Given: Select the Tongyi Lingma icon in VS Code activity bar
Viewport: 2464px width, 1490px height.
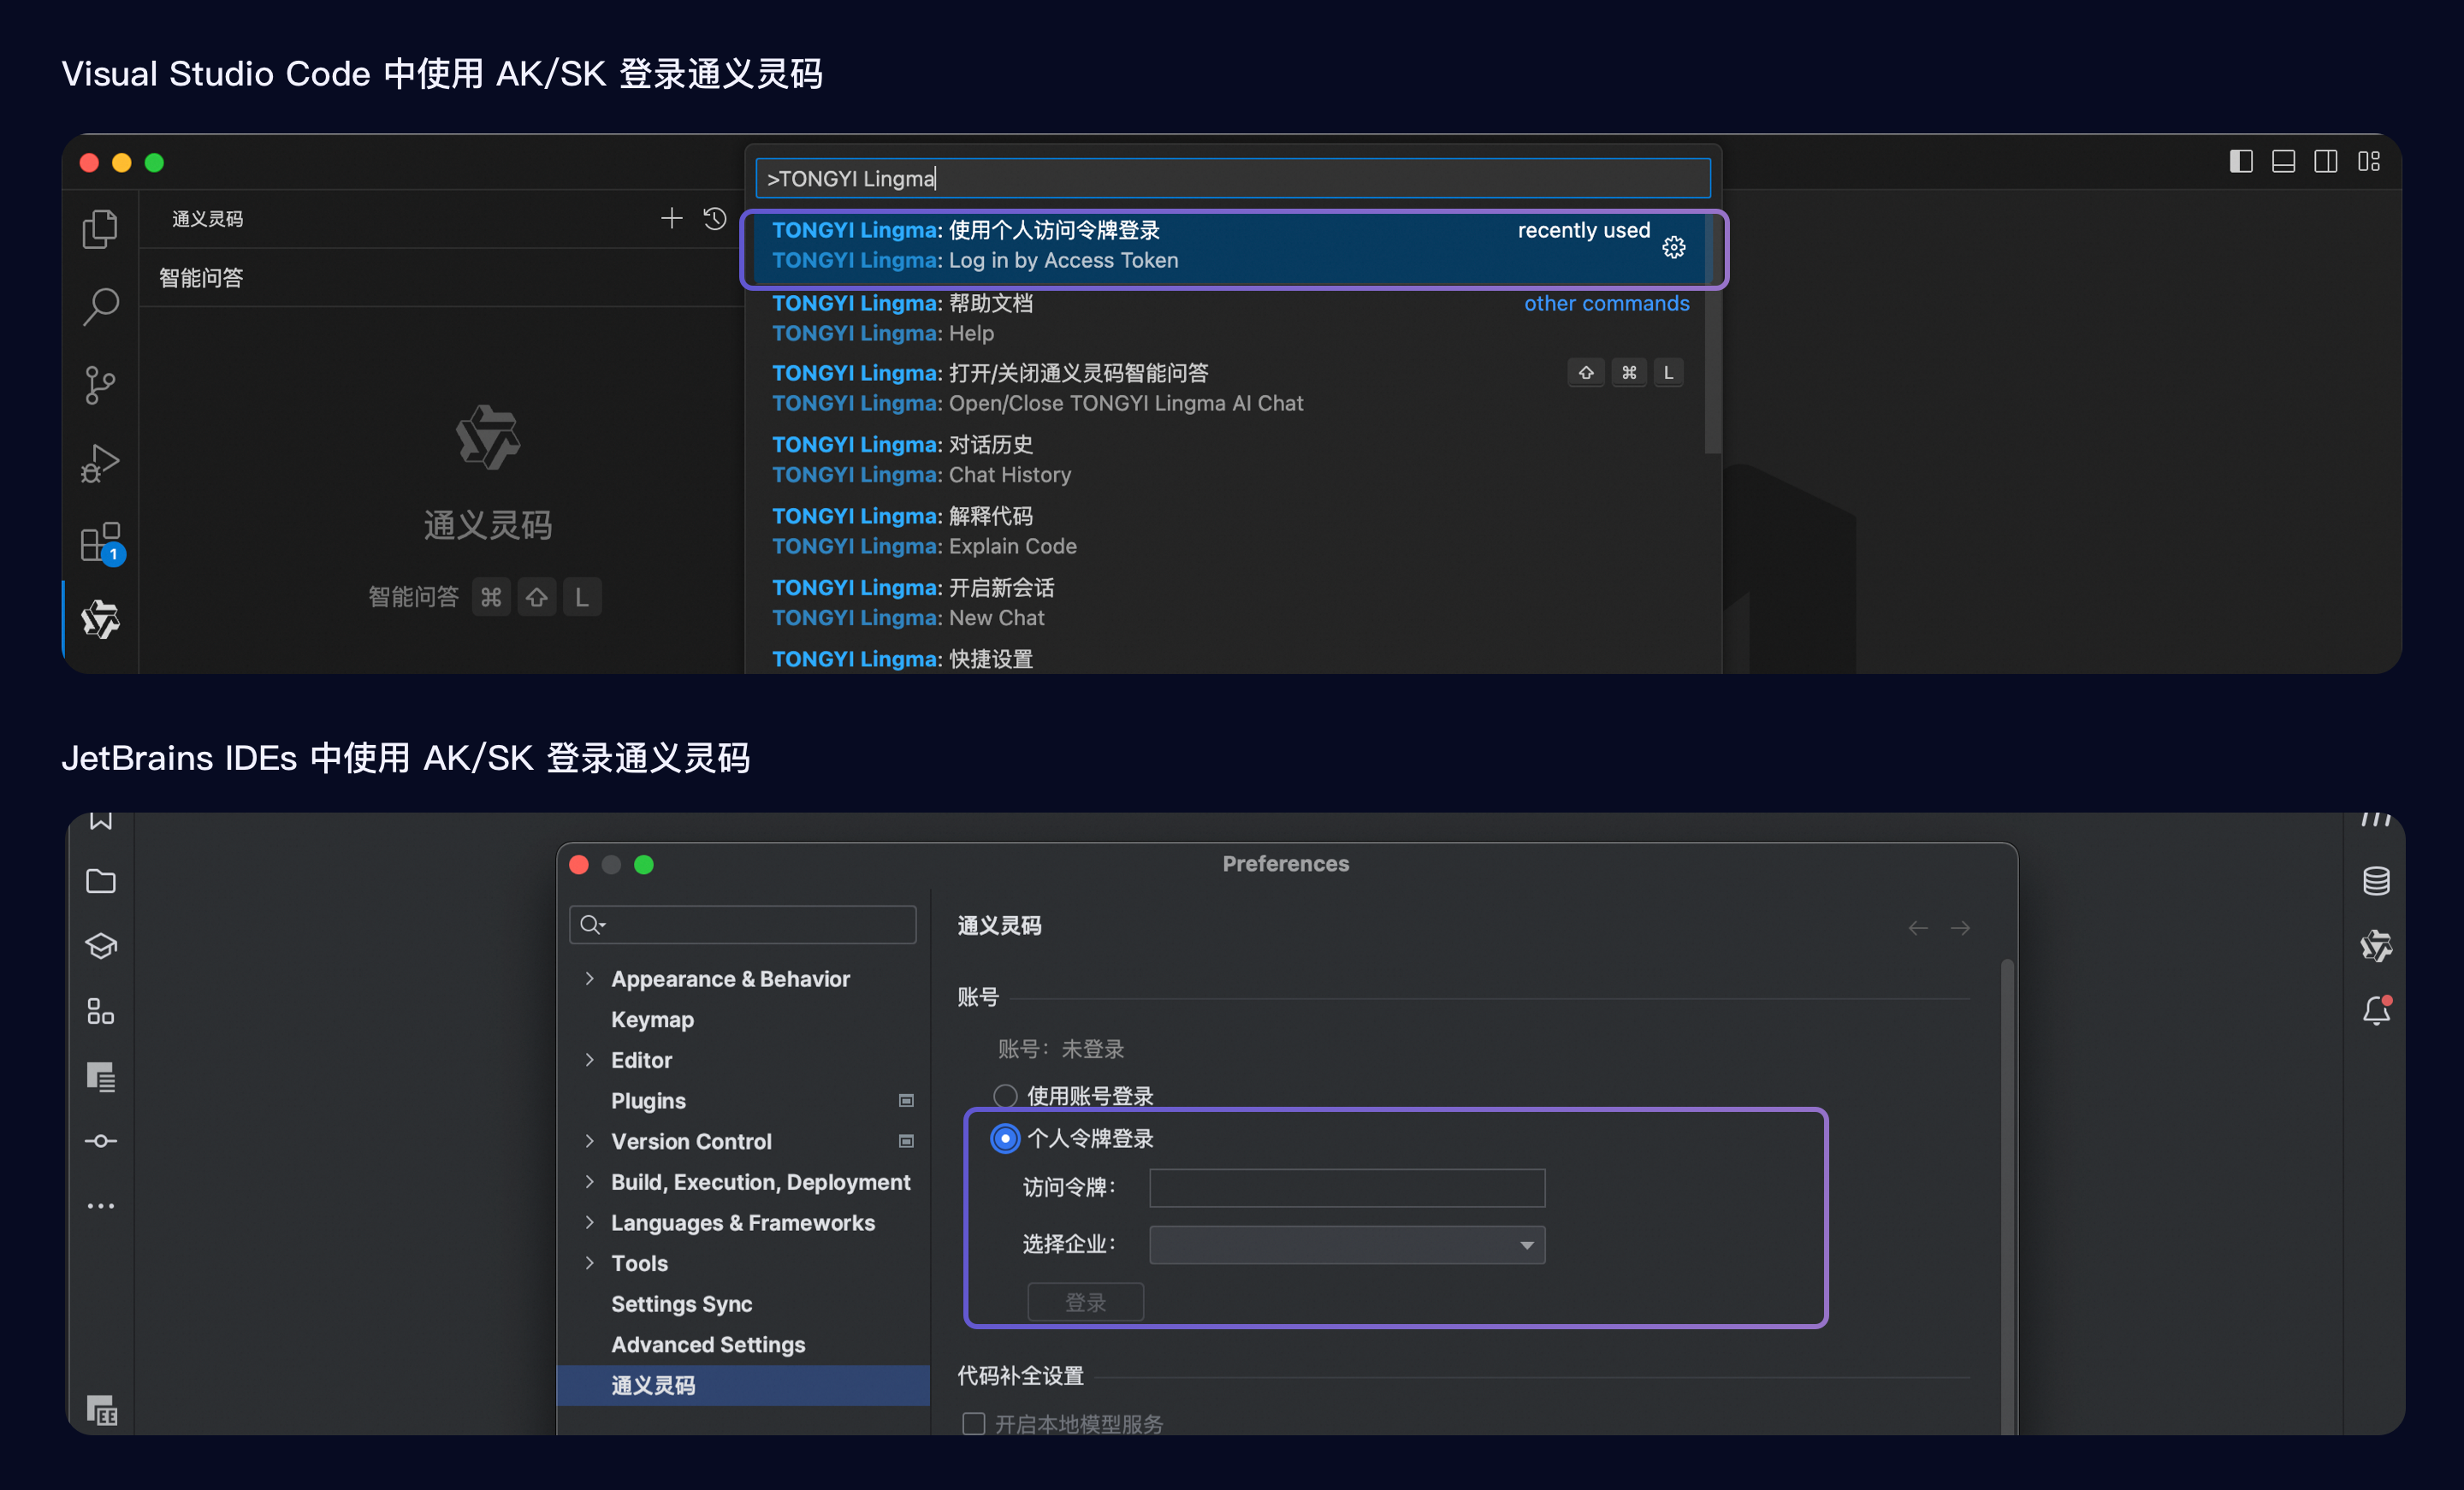Looking at the screenshot, I should click(100, 619).
